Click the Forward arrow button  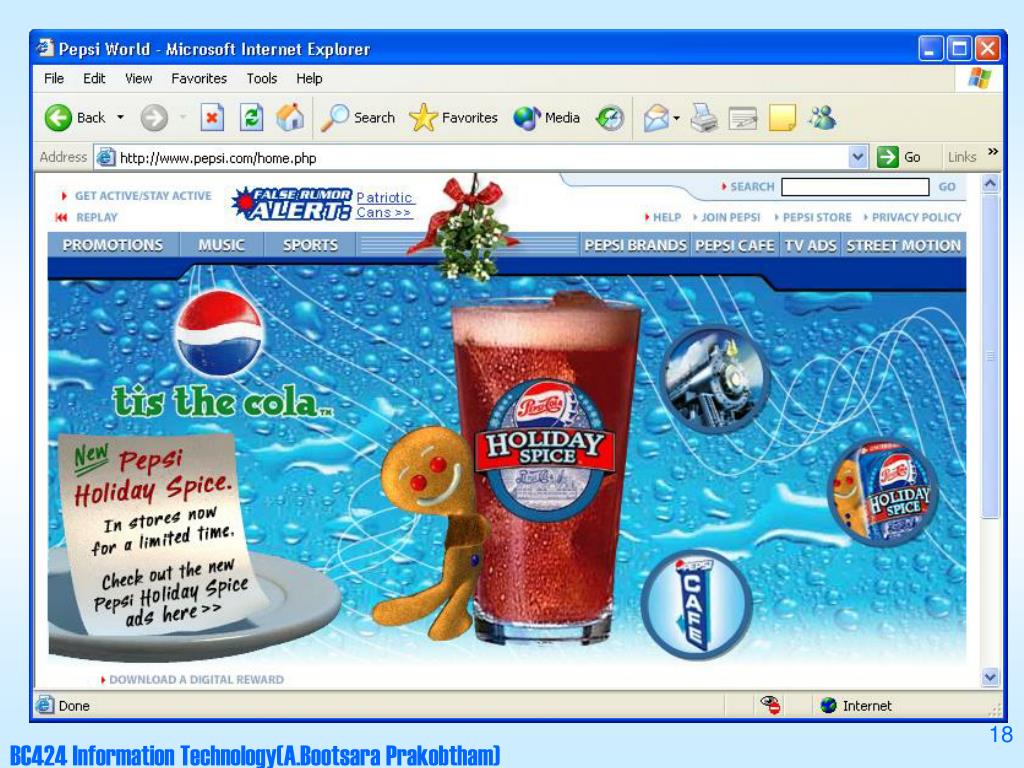point(154,118)
